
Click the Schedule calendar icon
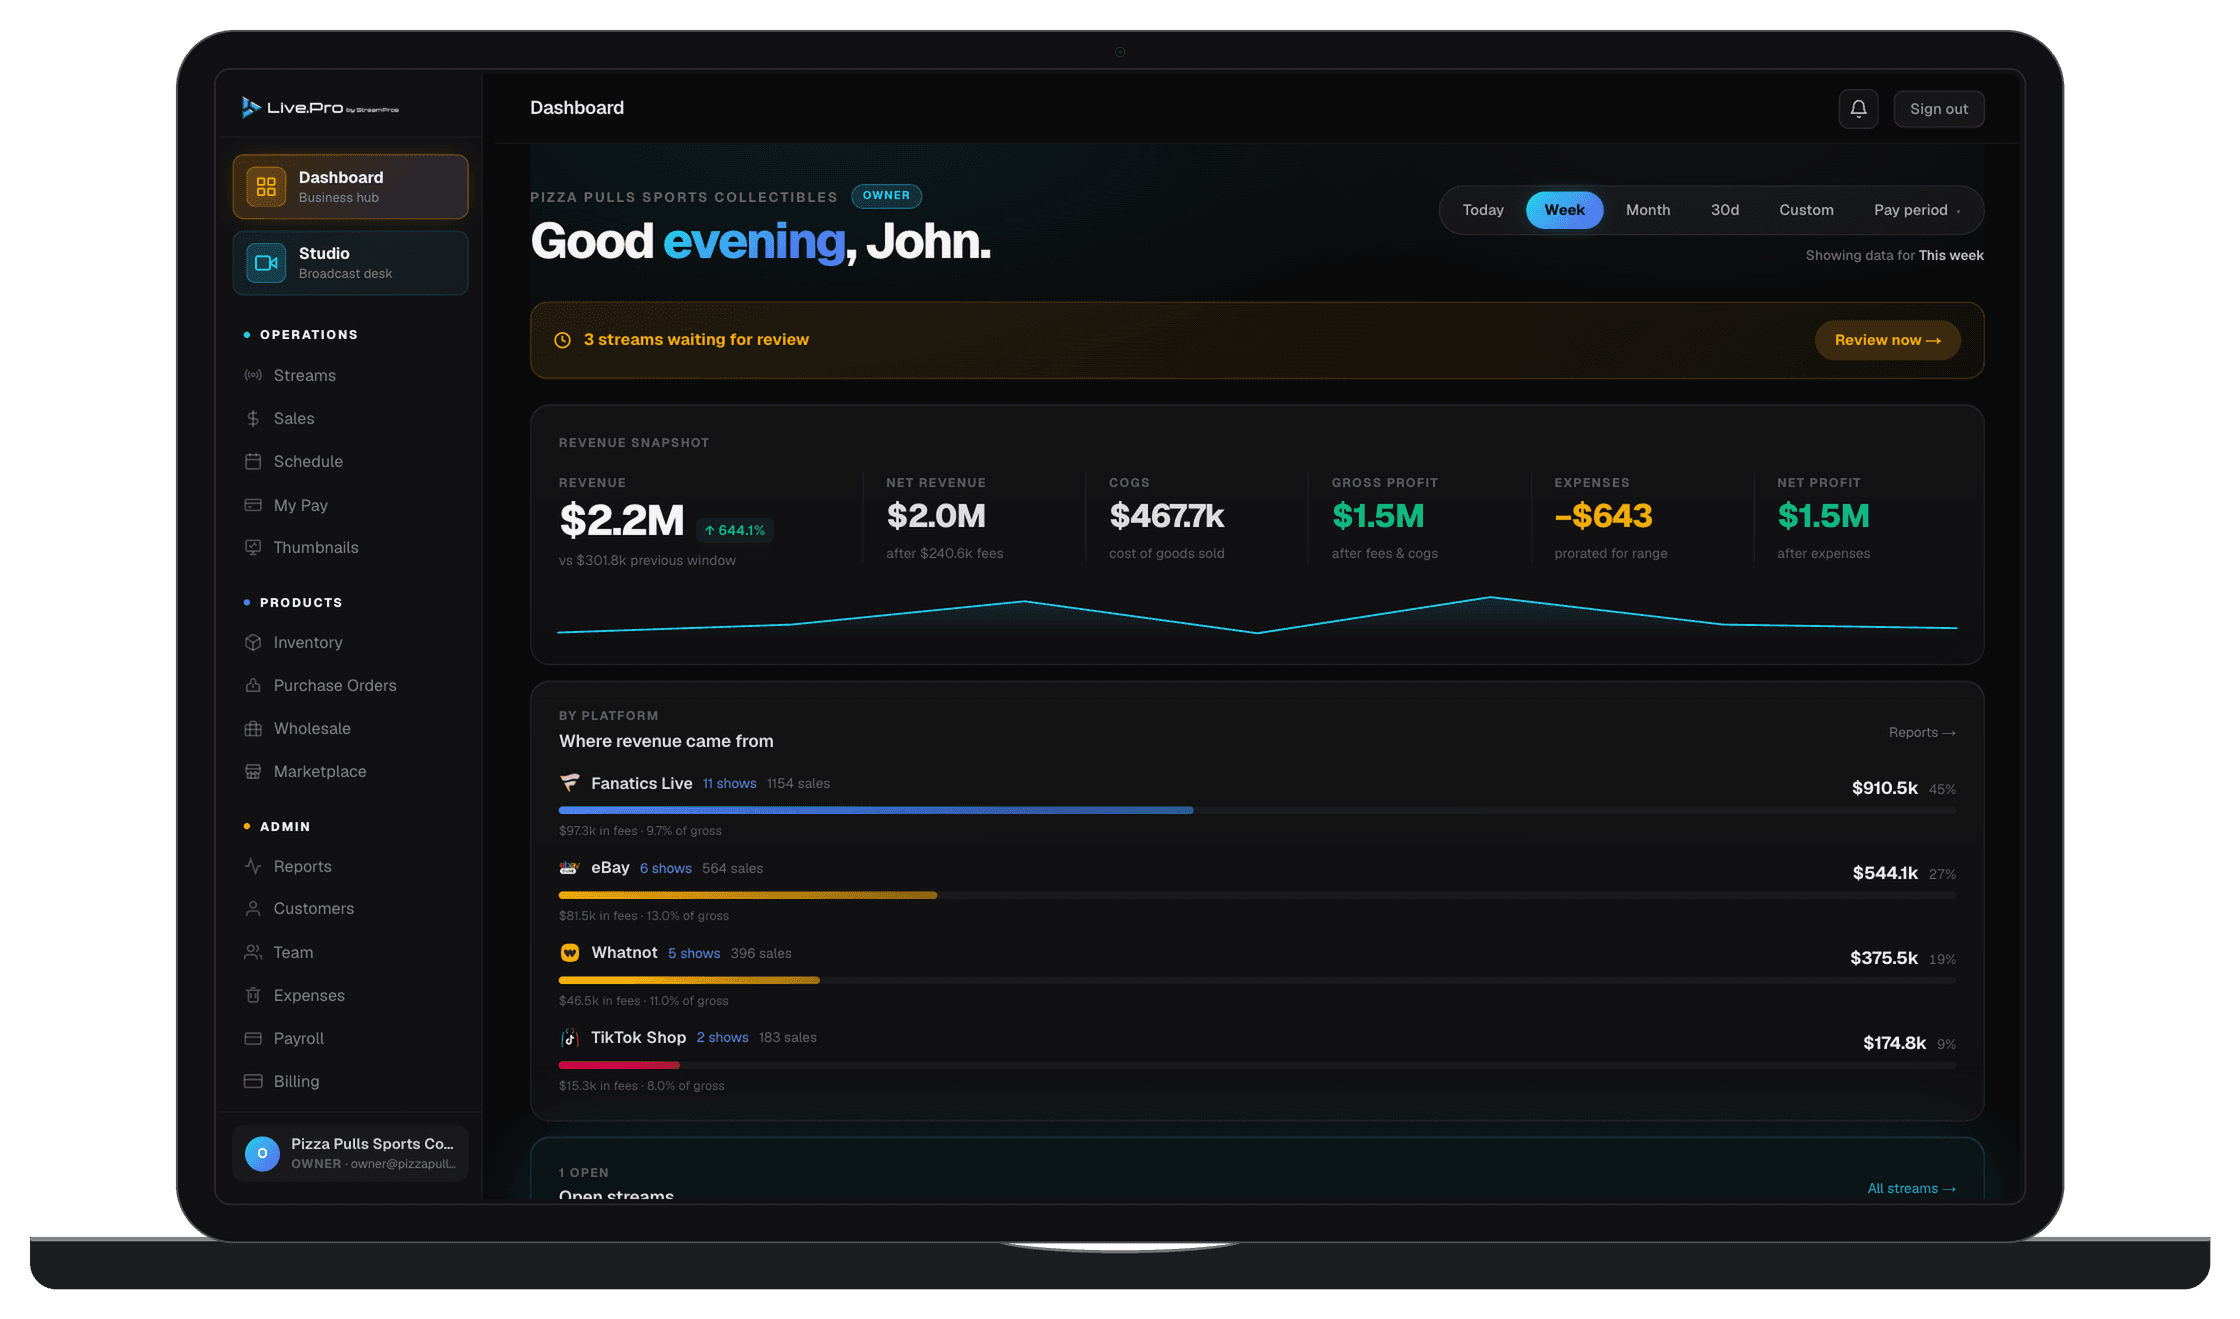(x=253, y=461)
